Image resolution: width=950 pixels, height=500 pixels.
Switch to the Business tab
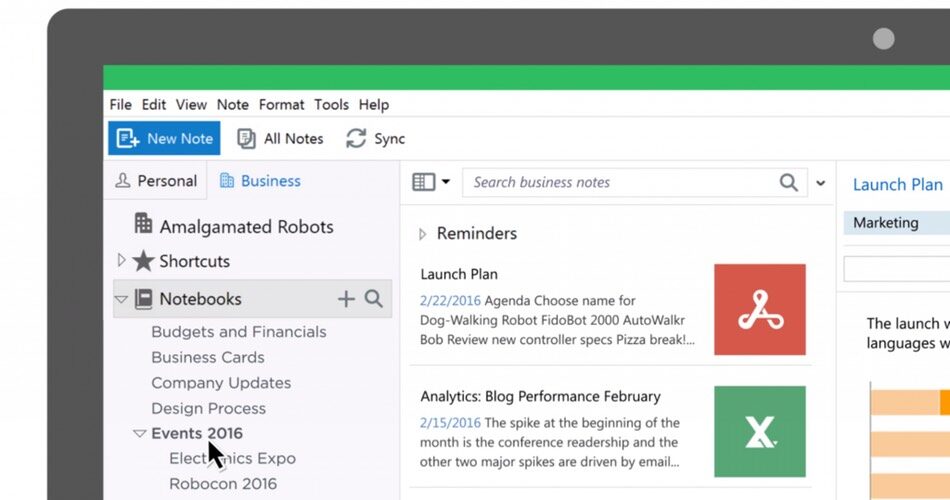260,181
